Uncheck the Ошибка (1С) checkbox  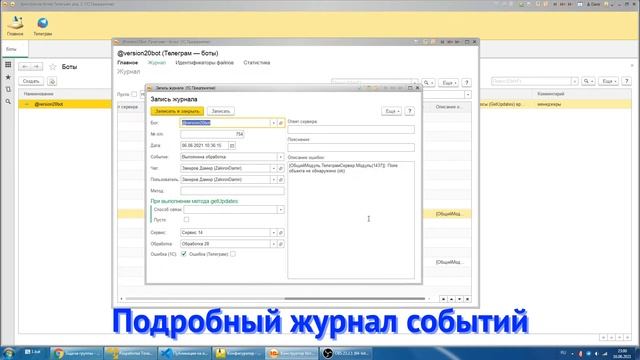click(x=184, y=254)
